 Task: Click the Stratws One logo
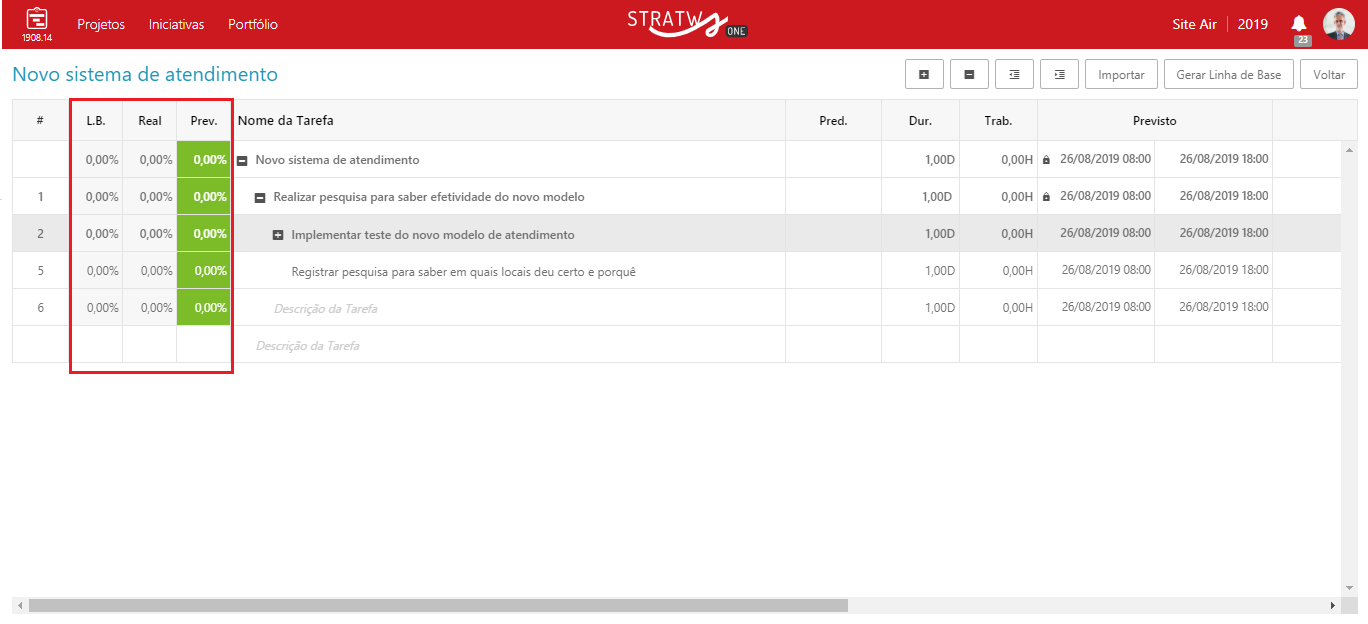click(686, 23)
